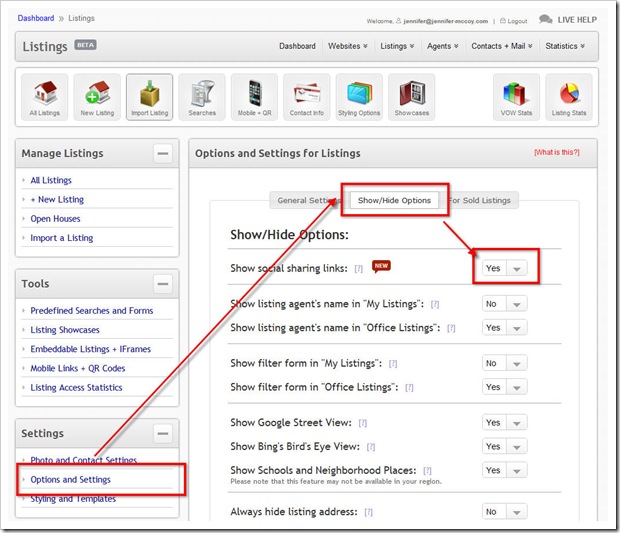Click help icon next to Always hide listing address
Viewport: 620px width, 533px height.
tap(369, 512)
